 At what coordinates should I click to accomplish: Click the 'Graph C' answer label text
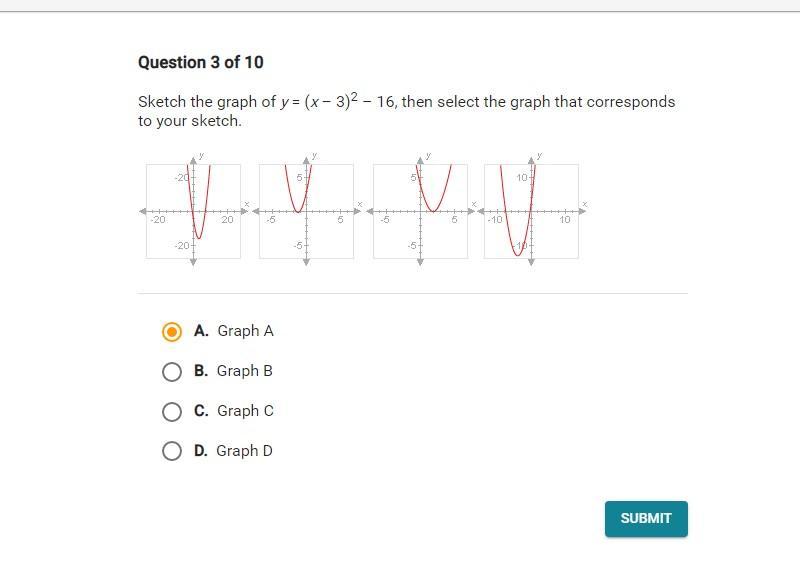[x=245, y=411]
